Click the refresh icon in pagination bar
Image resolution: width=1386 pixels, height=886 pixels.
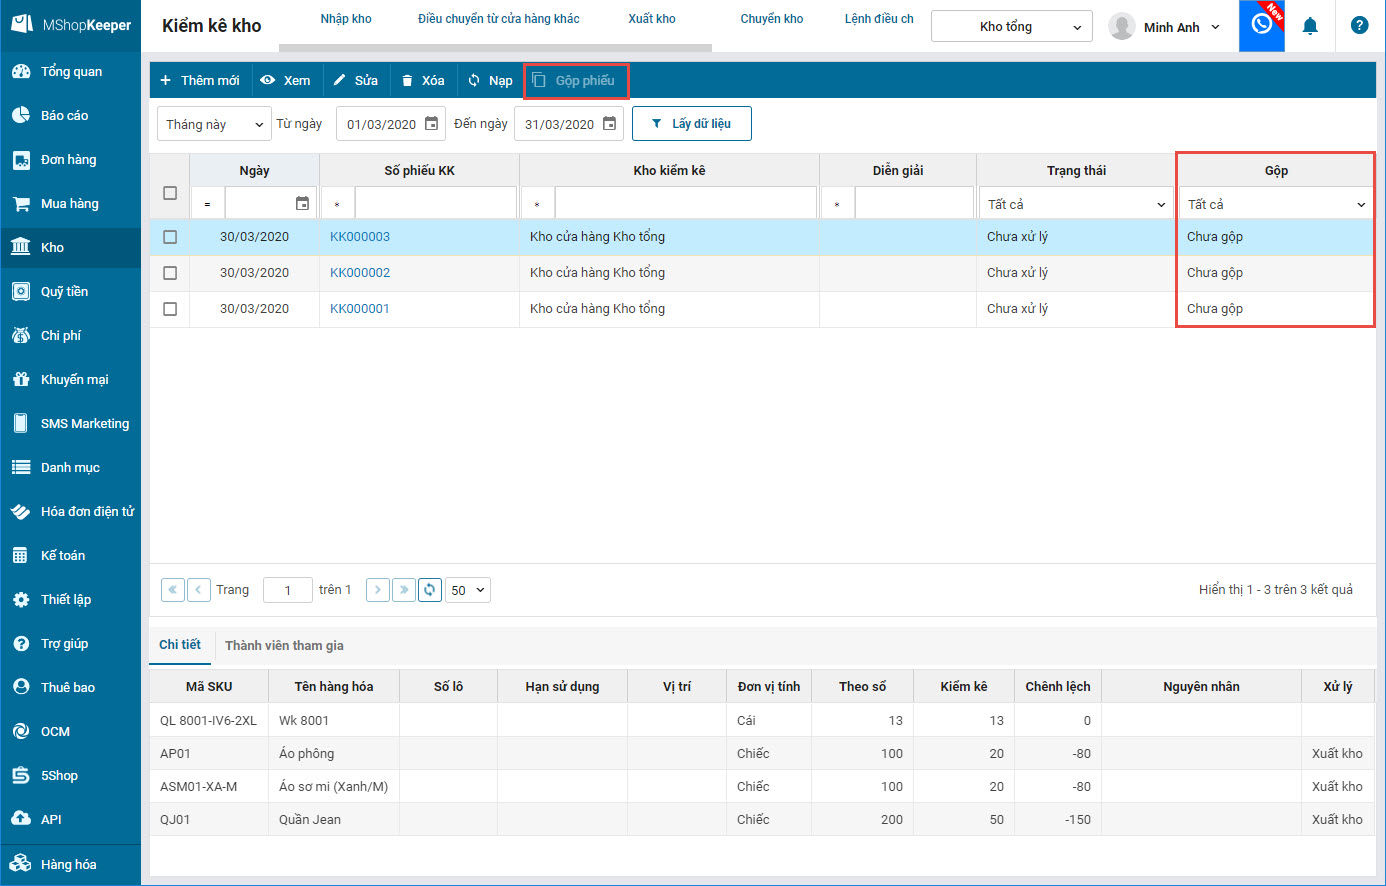(x=430, y=590)
